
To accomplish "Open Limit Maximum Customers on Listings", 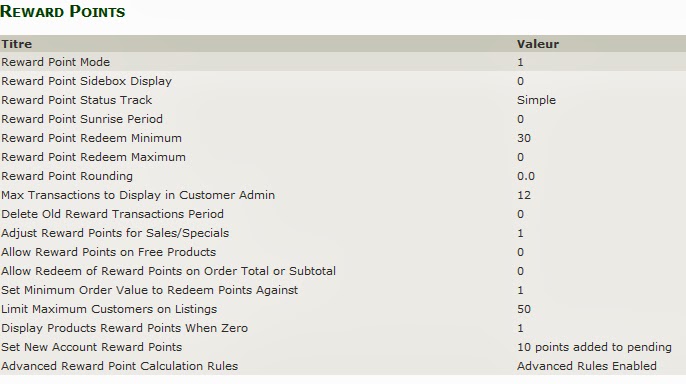I will click(x=343, y=309).
